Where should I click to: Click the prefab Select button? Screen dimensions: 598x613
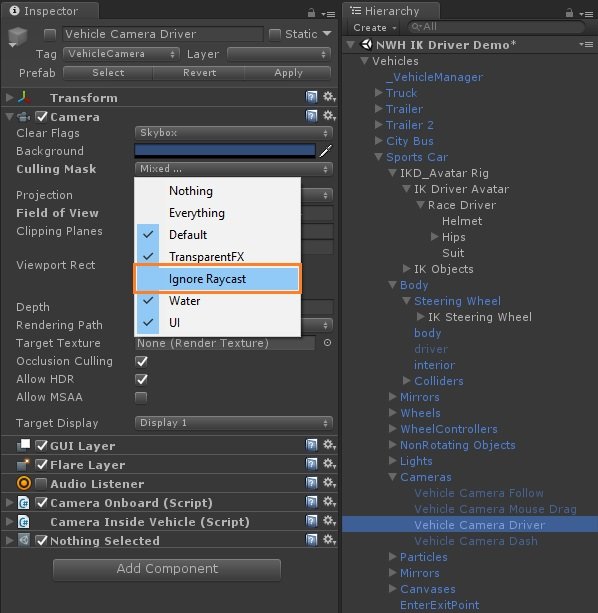[108, 73]
